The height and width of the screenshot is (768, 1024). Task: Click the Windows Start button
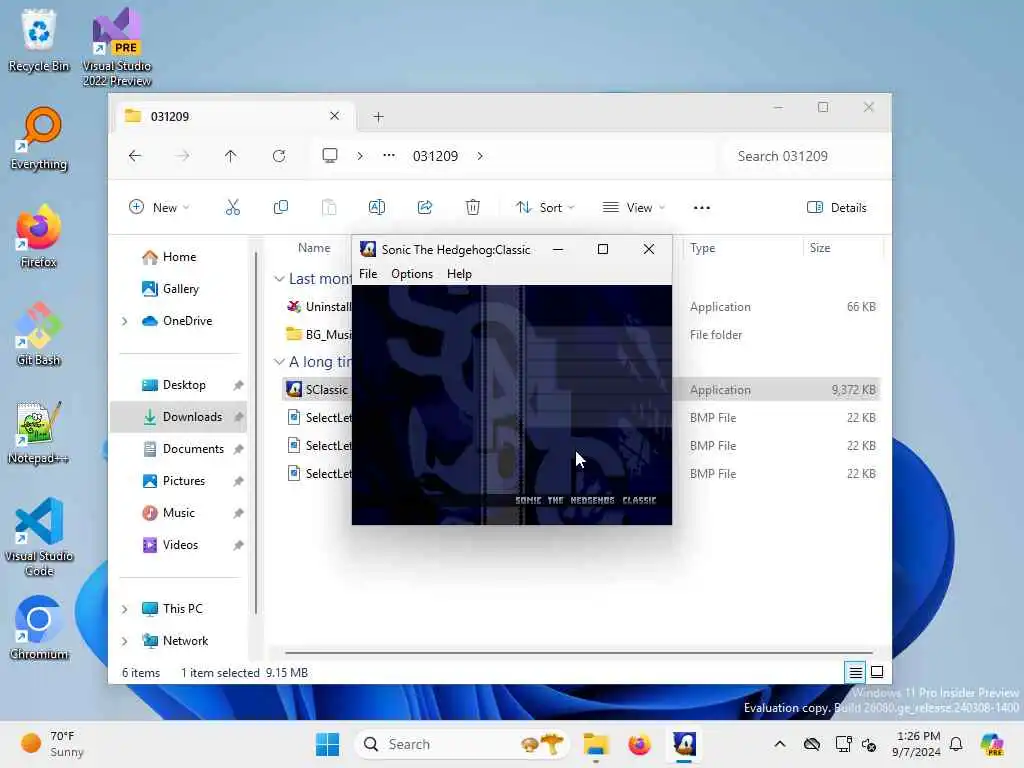pyautogui.click(x=327, y=744)
